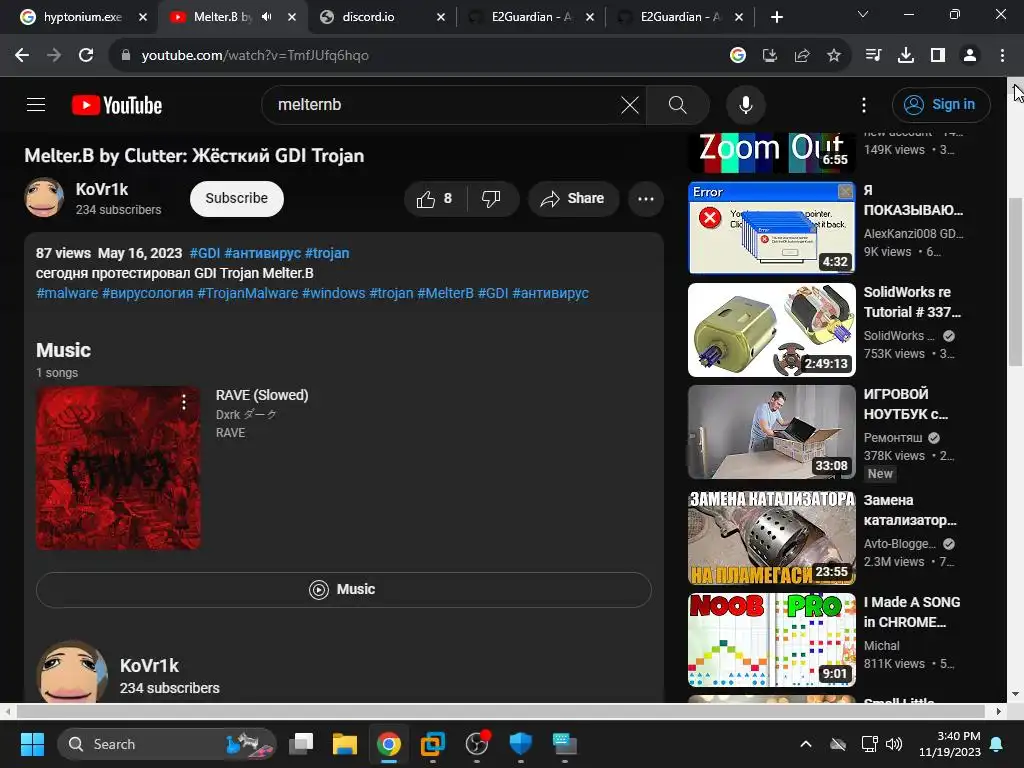This screenshot has width=1024, height=768.
Task: Open SolidWorks tutorial 2:49:13 thumbnail
Action: (771, 330)
